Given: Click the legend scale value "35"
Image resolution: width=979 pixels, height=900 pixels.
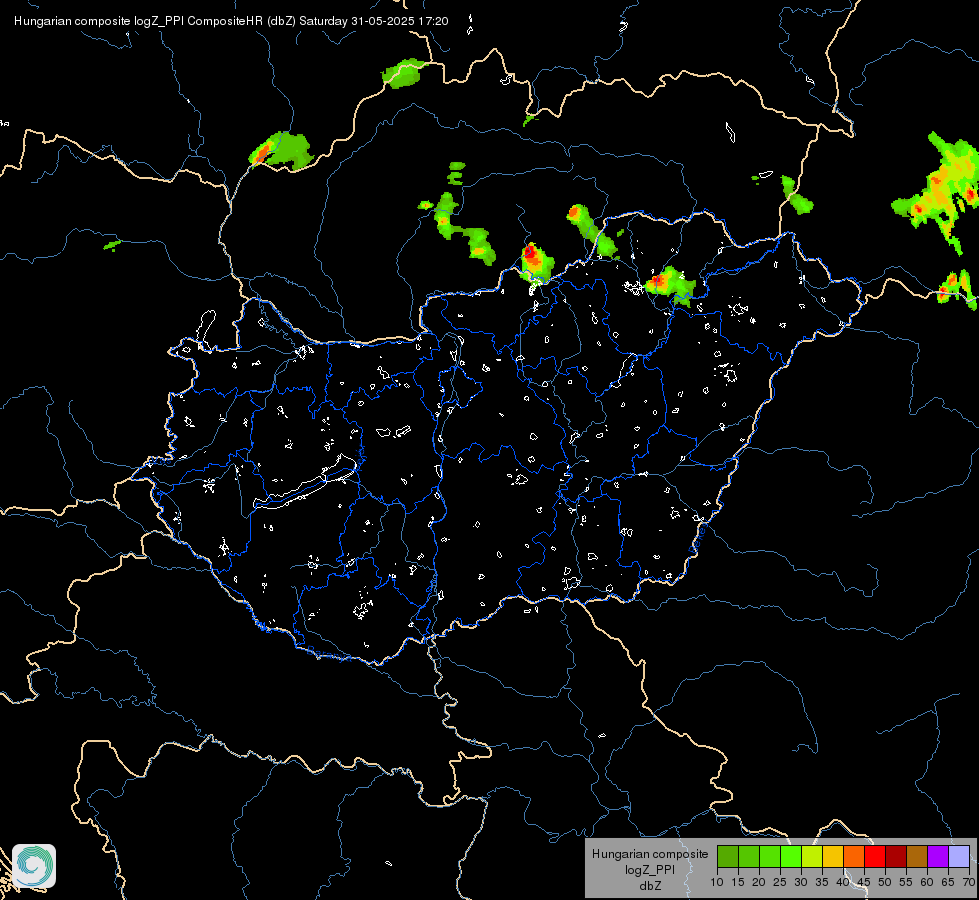Looking at the screenshot, I should pos(822,883).
